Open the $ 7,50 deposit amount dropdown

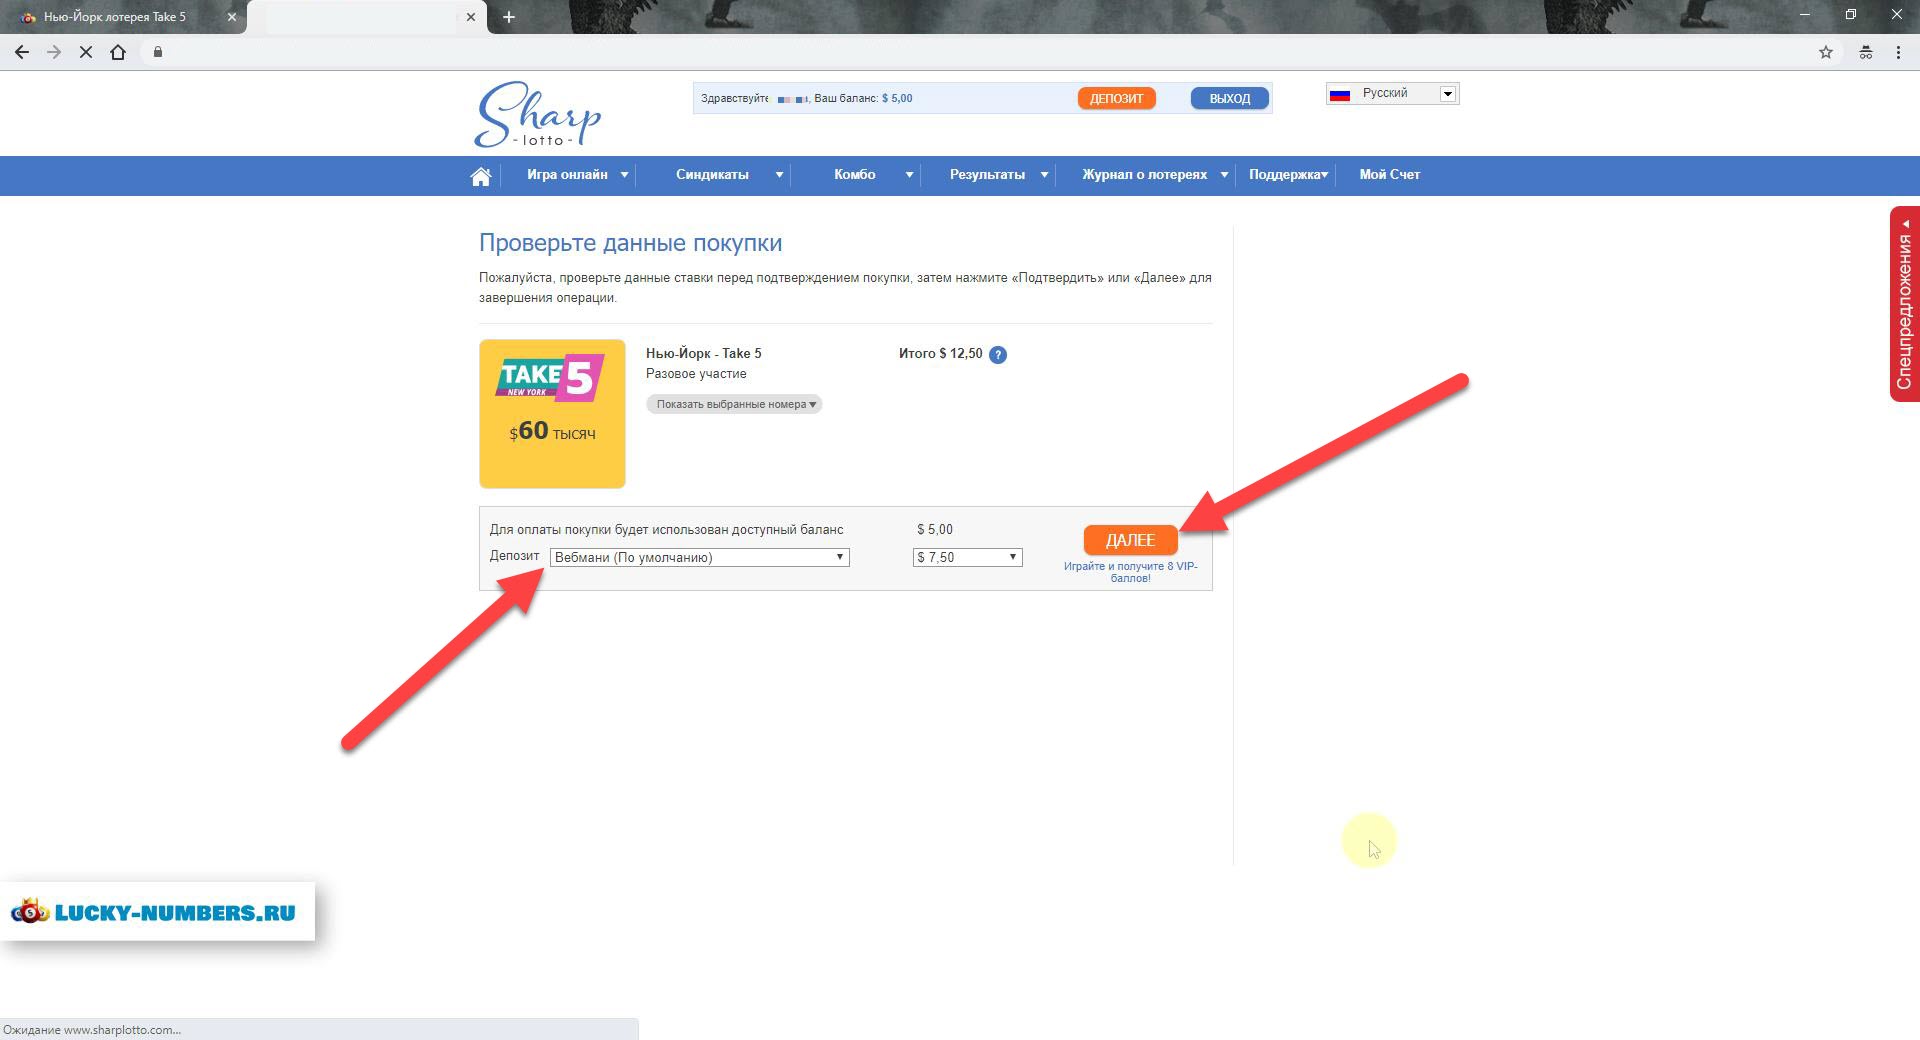point(967,557)
